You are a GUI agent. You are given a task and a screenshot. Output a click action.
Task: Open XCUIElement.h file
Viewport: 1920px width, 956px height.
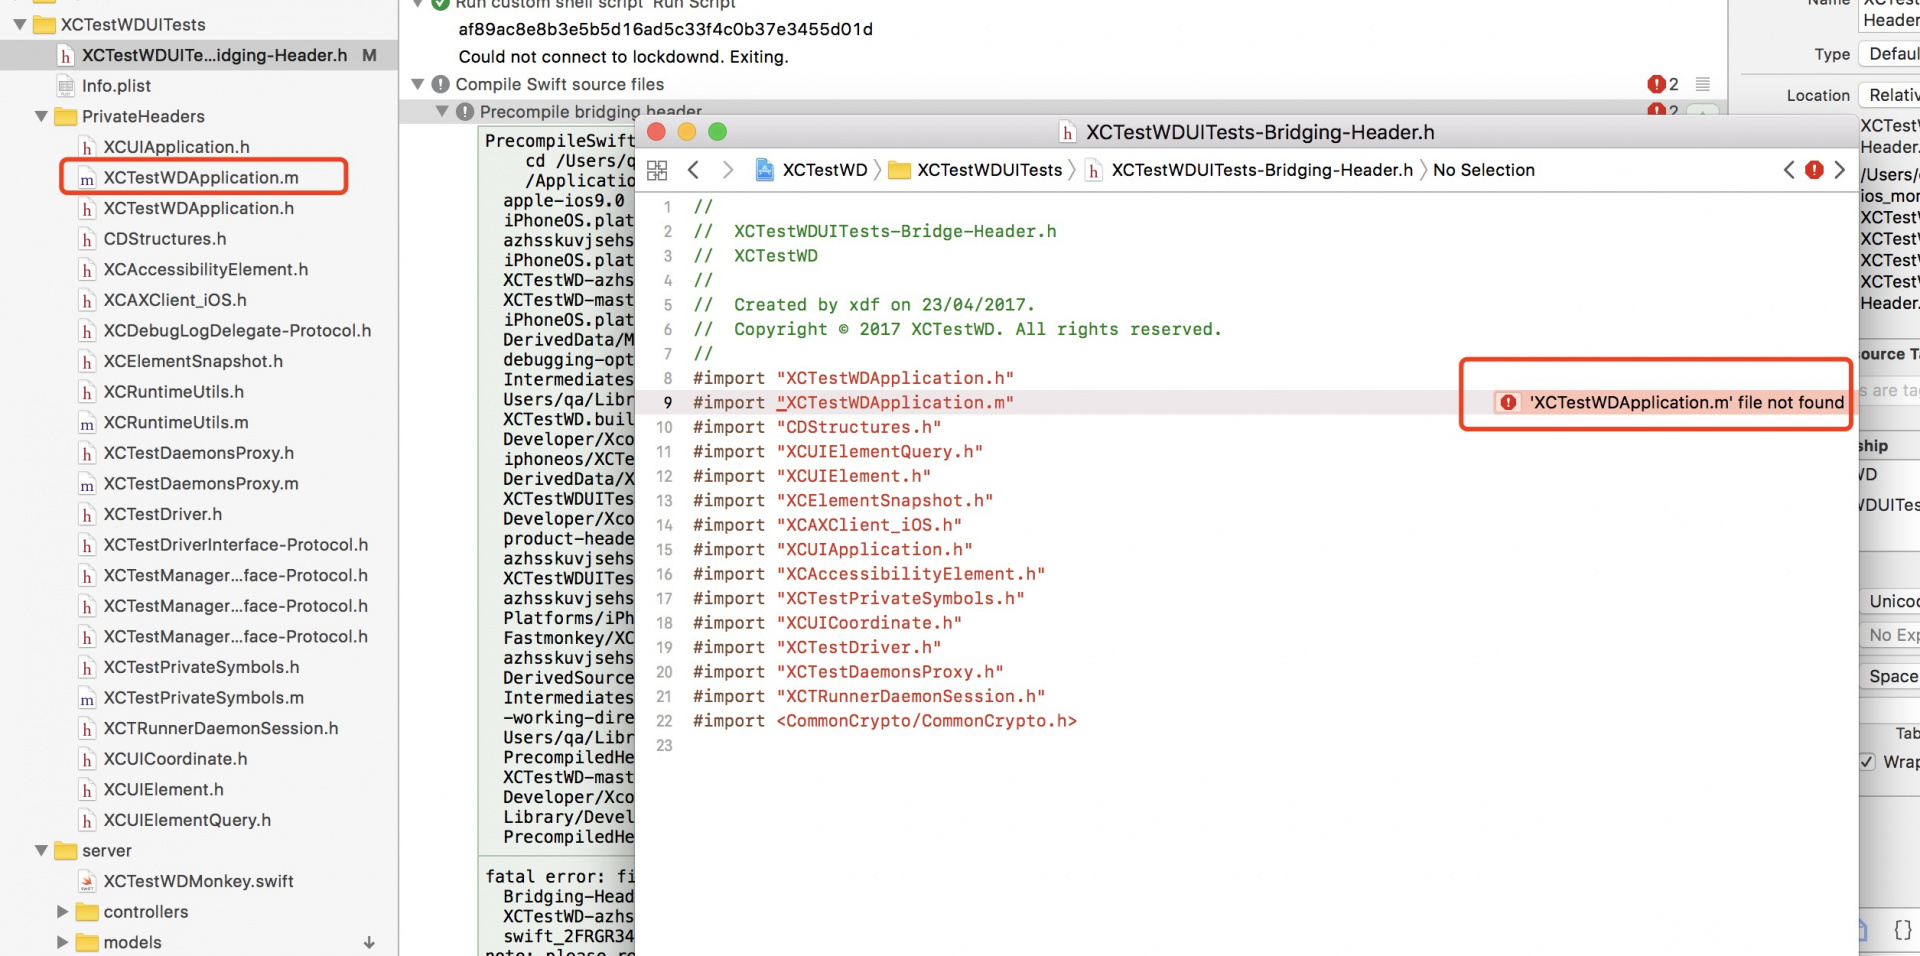pyautogui.click(x=163, y=790)
